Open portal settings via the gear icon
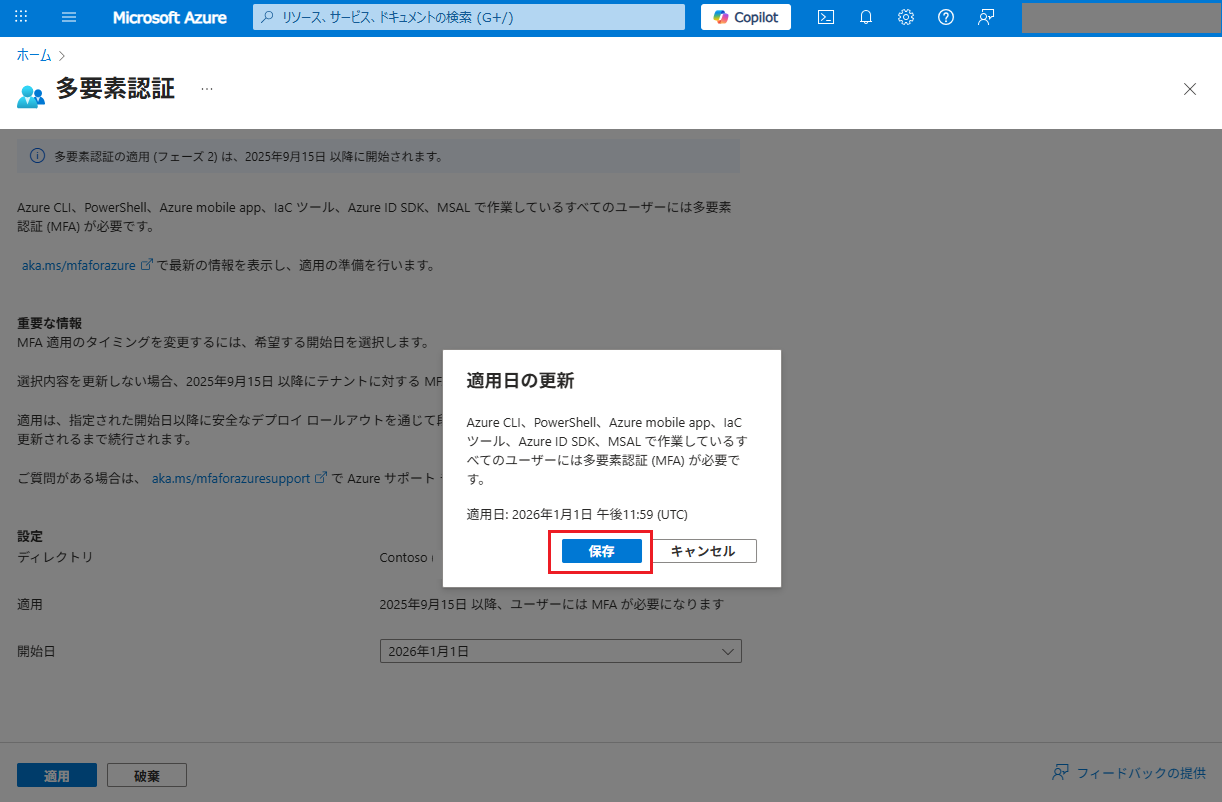 [906, 17]
